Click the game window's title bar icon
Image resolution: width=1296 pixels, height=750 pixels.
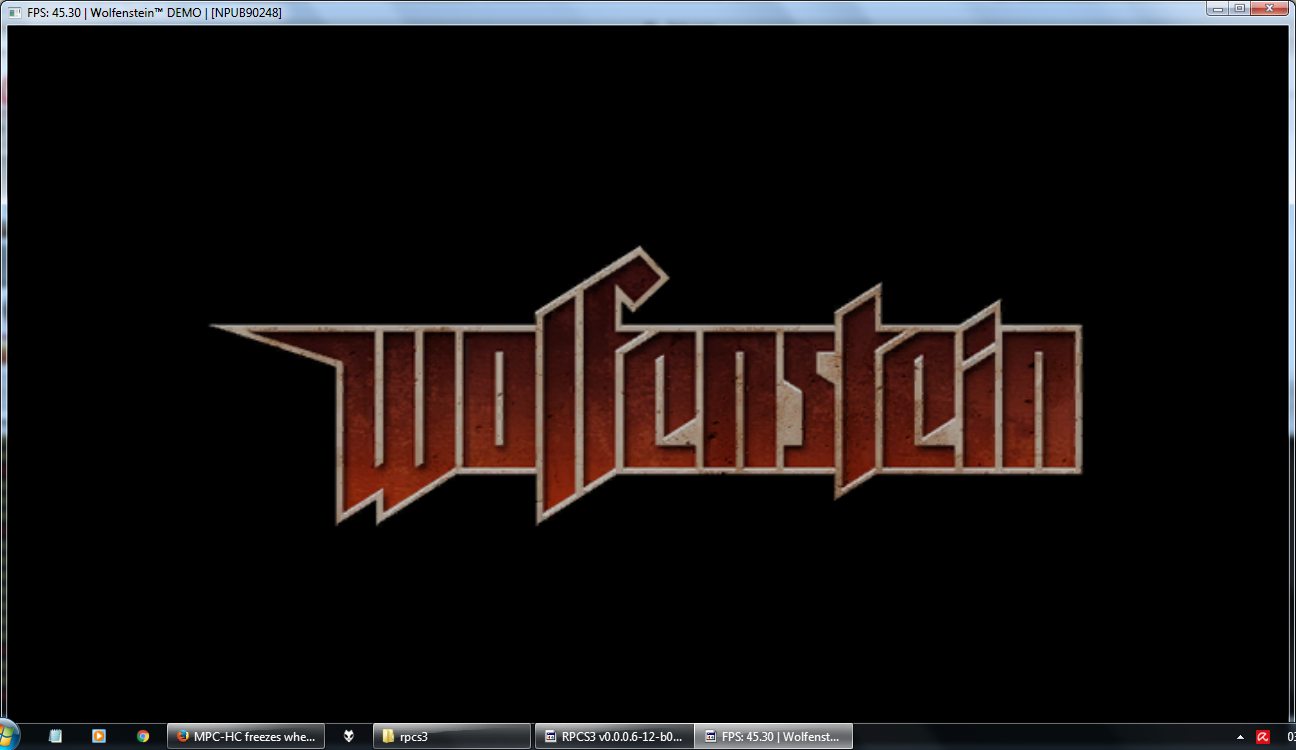click(14, 12)
